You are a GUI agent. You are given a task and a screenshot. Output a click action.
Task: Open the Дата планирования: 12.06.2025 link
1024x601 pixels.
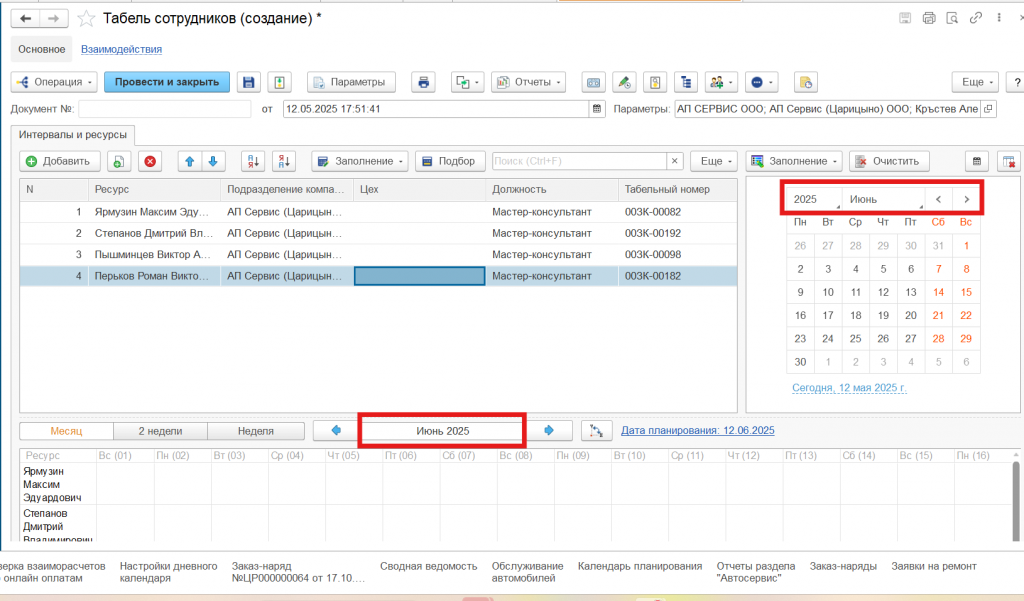tap(697, 431)
